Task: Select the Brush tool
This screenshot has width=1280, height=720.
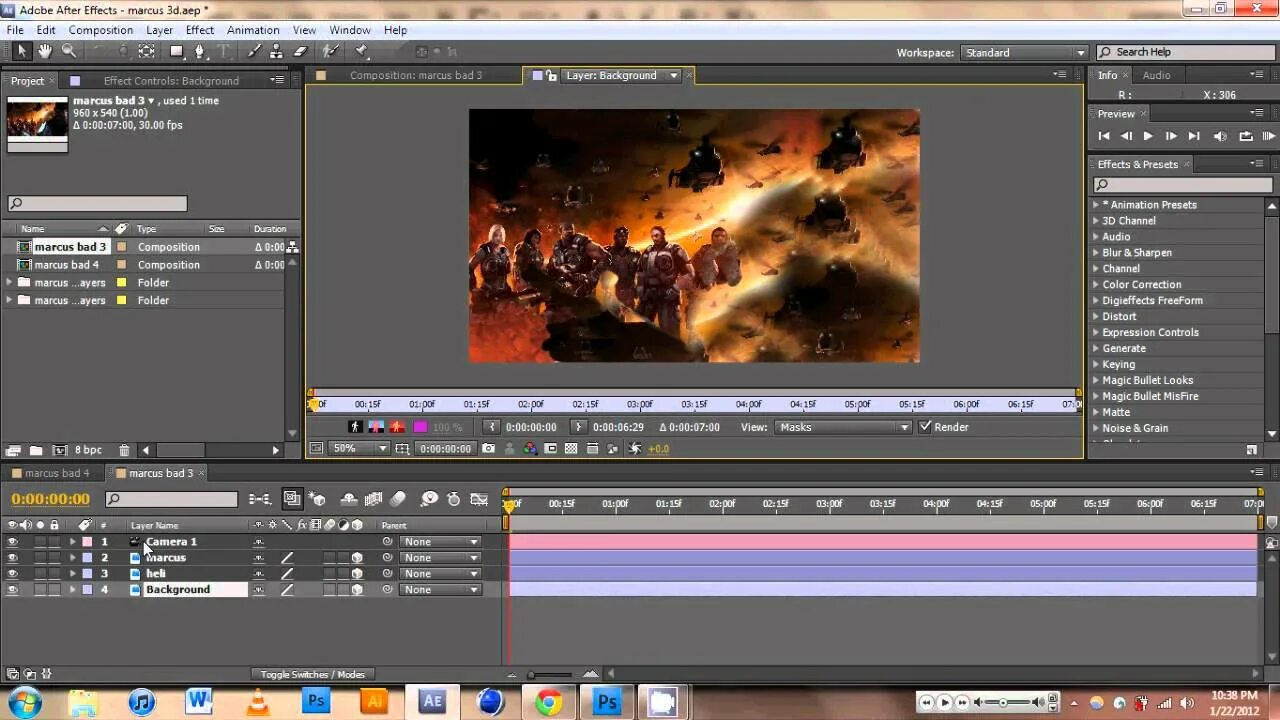Action: click(x=255, y=51)
